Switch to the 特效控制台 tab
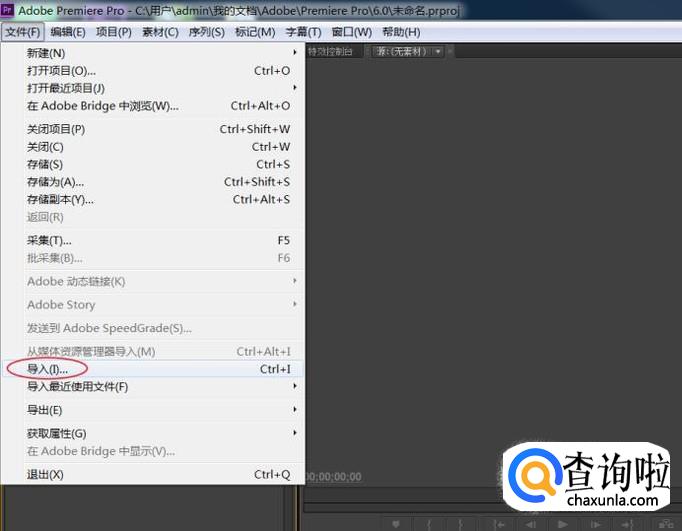Viewport: 682px width, 531px height. [x=330, y=52]
